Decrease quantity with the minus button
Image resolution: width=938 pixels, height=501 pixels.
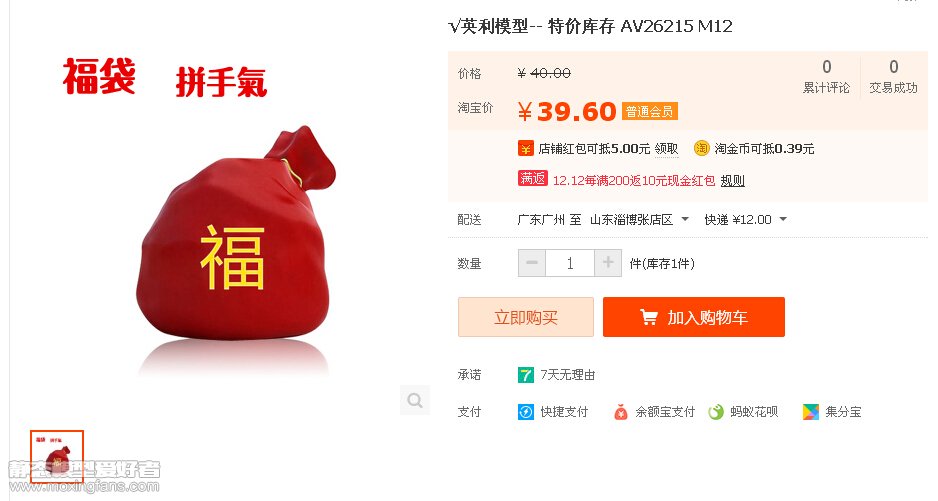532,263
